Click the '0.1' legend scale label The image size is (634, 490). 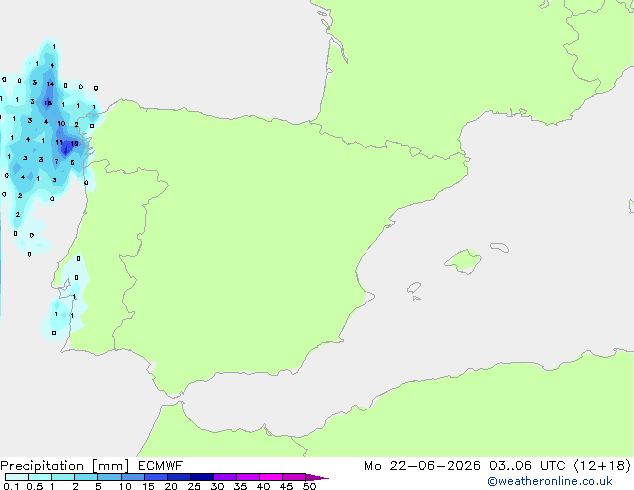(11, 486)
